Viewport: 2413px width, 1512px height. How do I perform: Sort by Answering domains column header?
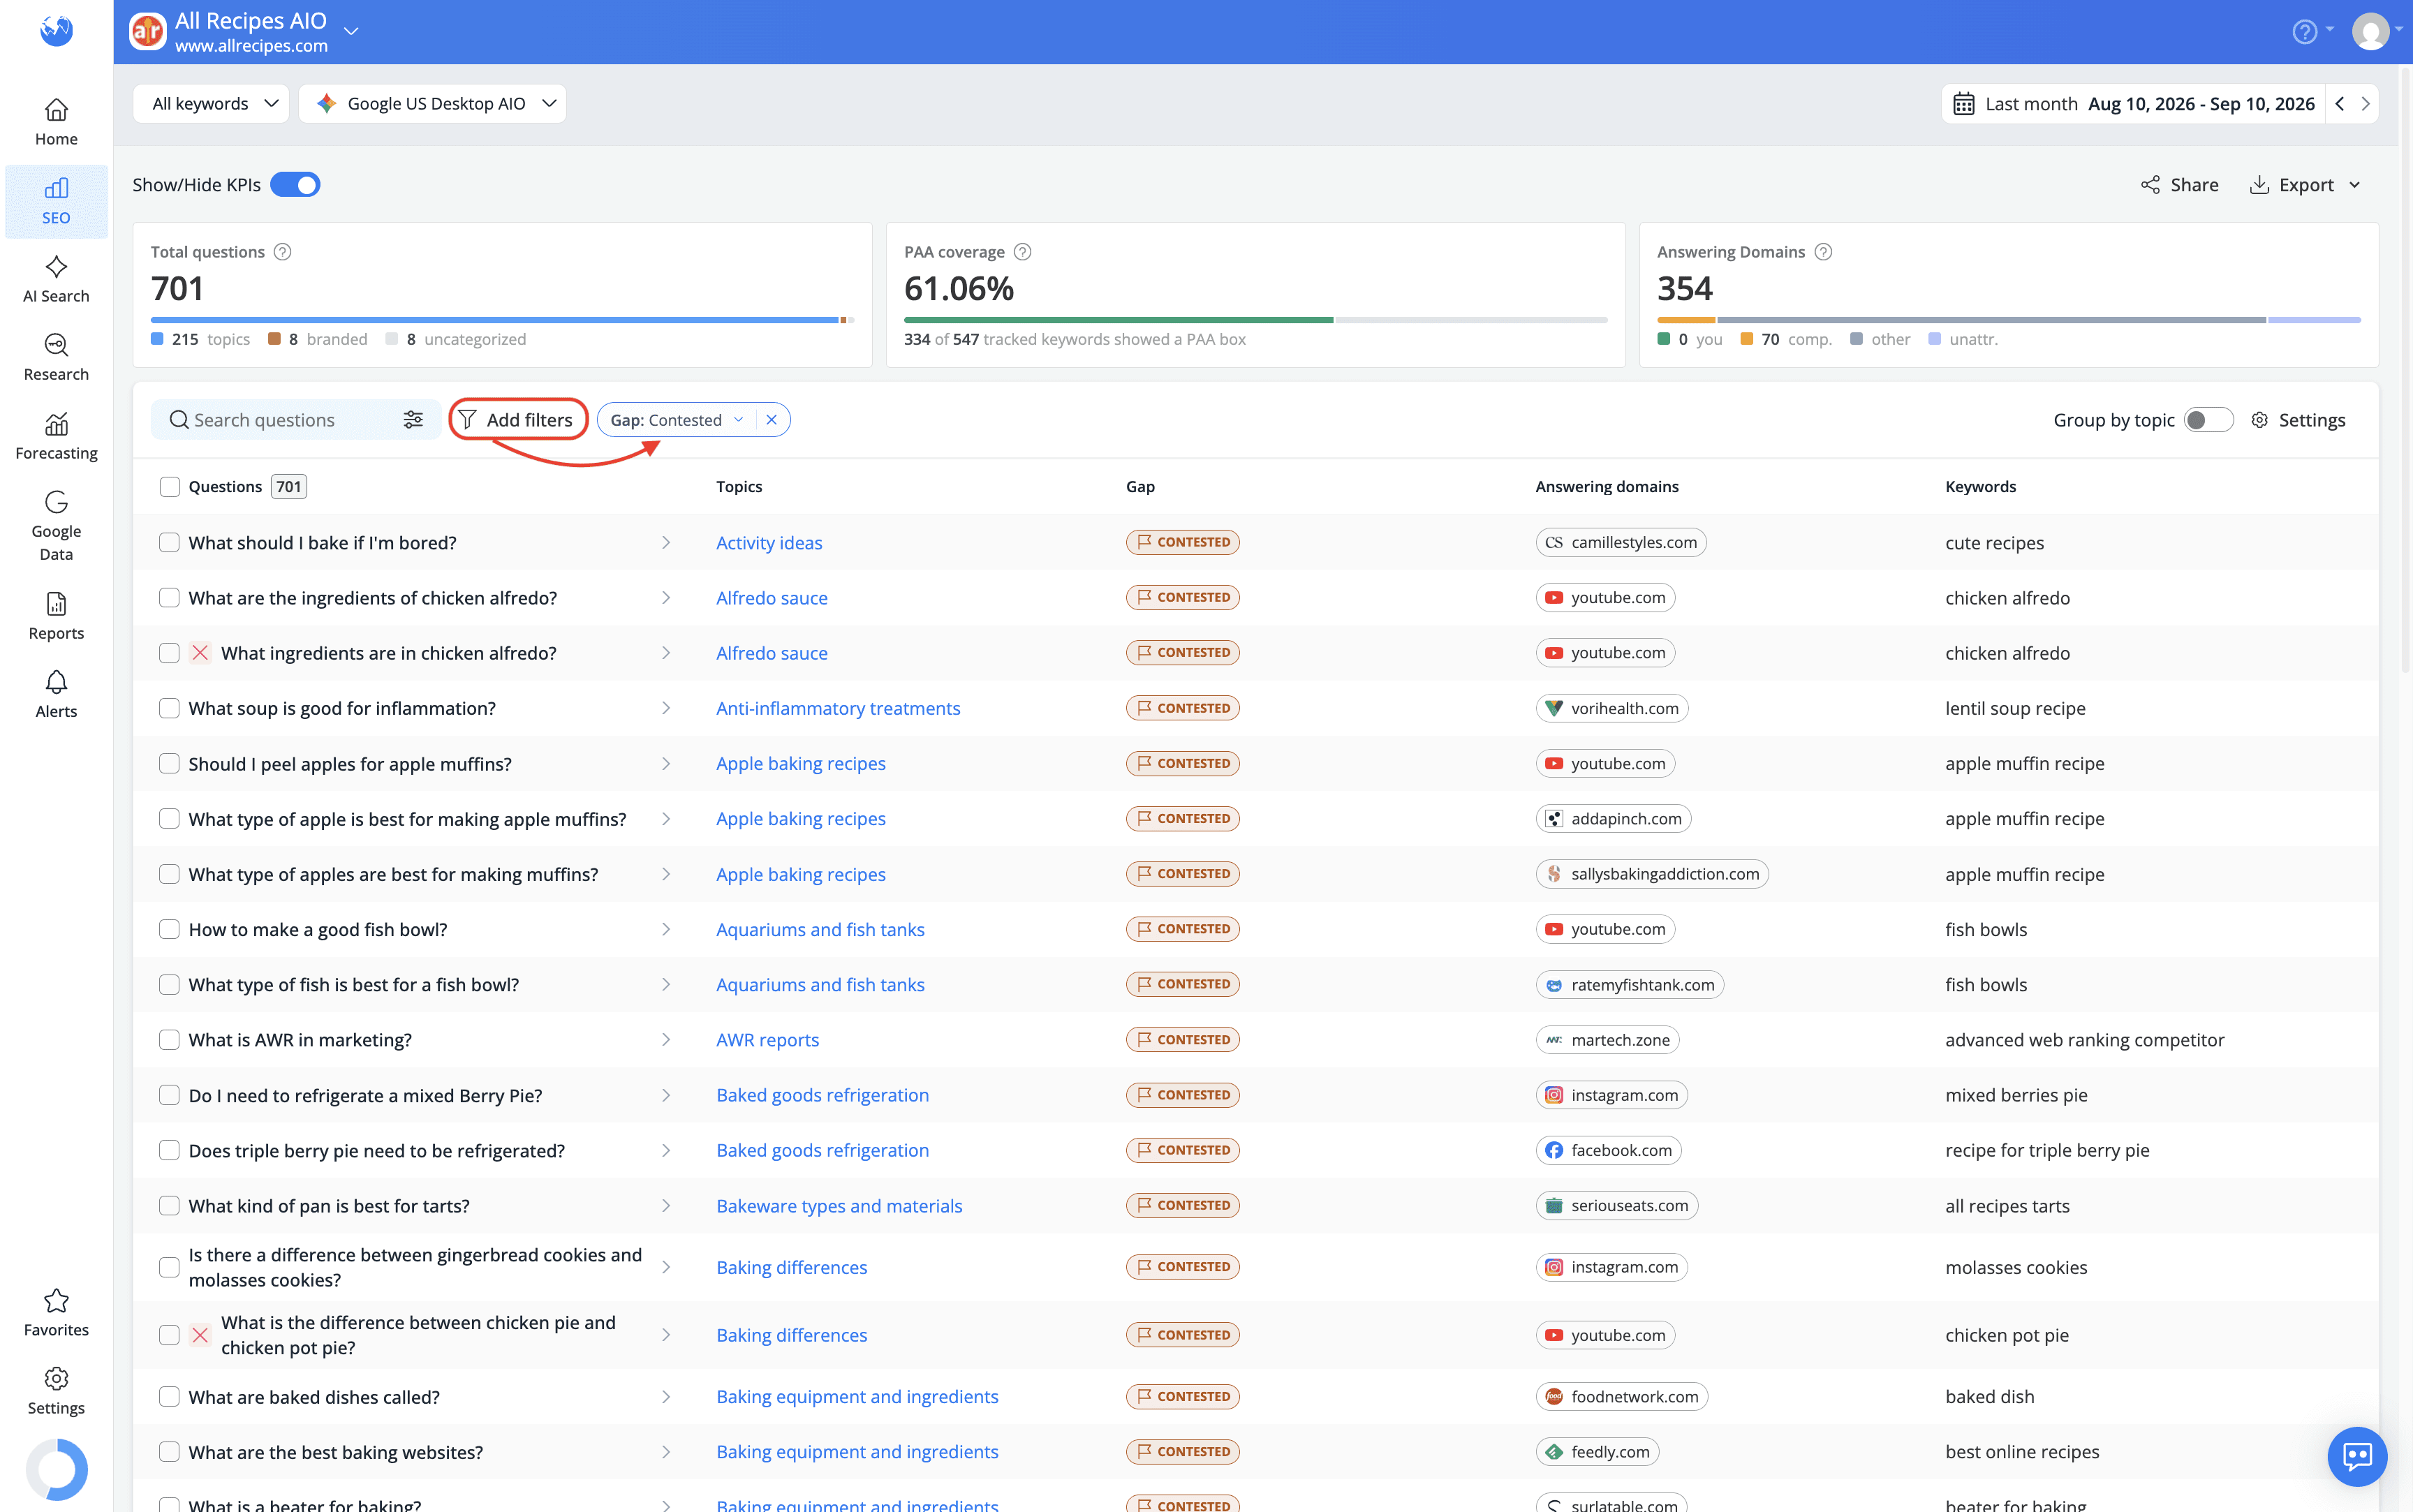coord(1606,487)
